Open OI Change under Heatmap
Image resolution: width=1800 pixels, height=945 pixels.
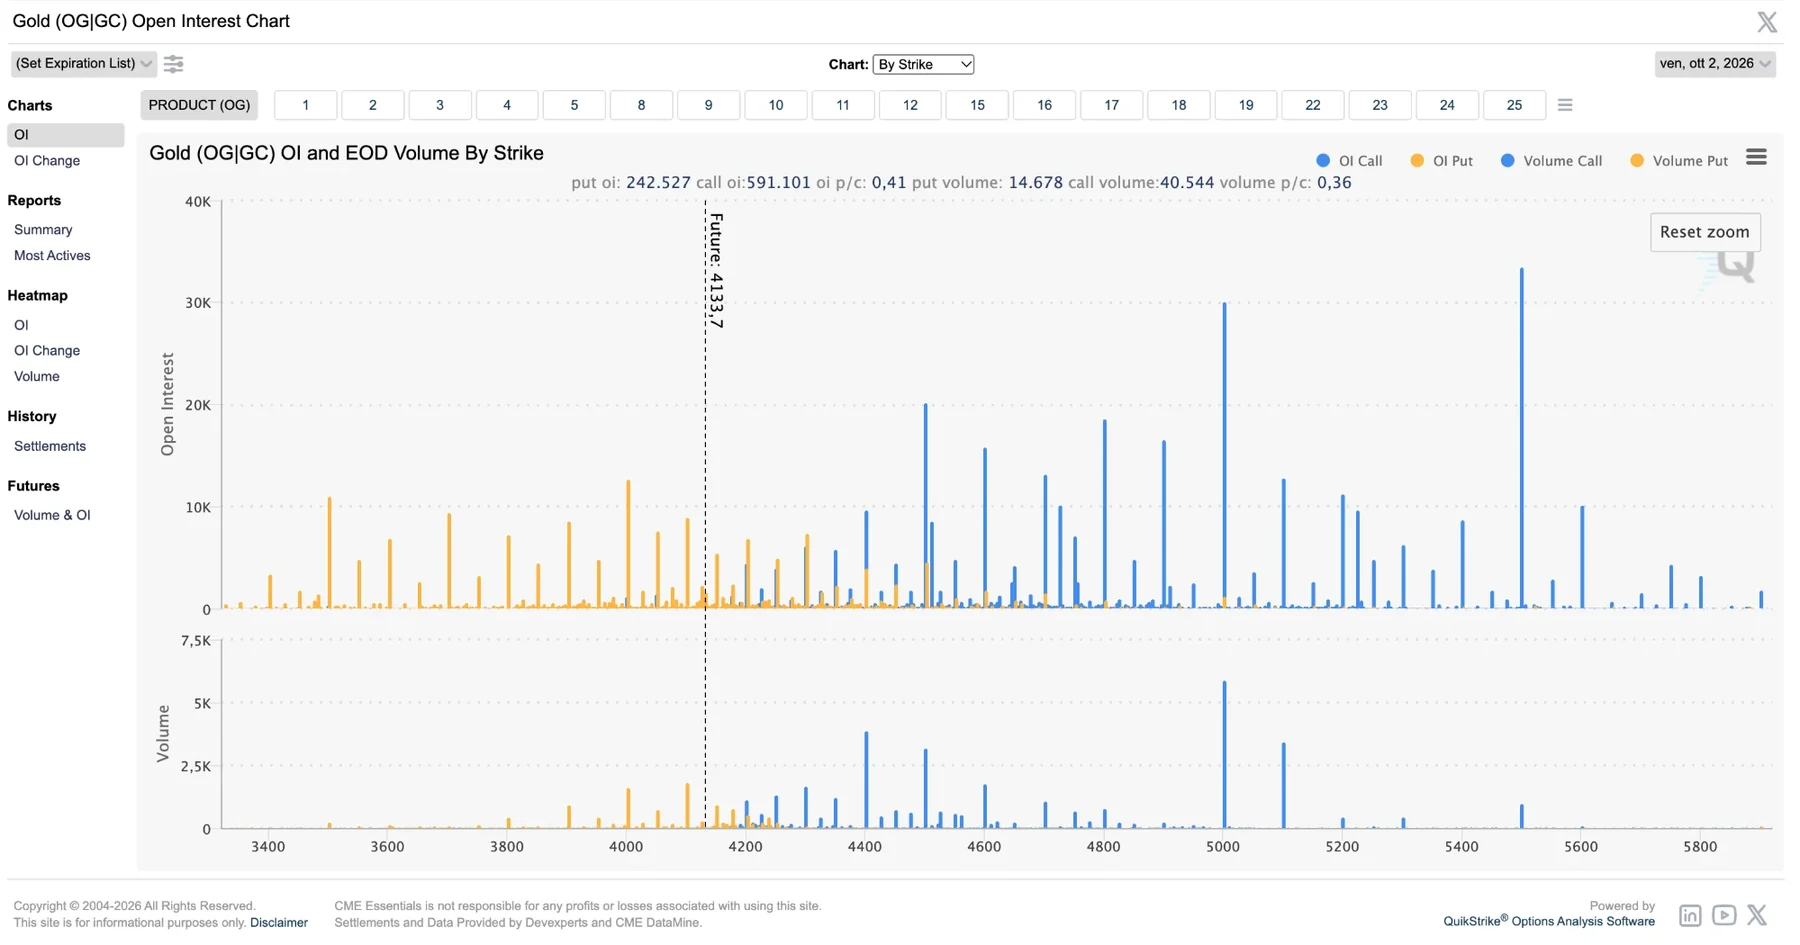pos(47,351)
